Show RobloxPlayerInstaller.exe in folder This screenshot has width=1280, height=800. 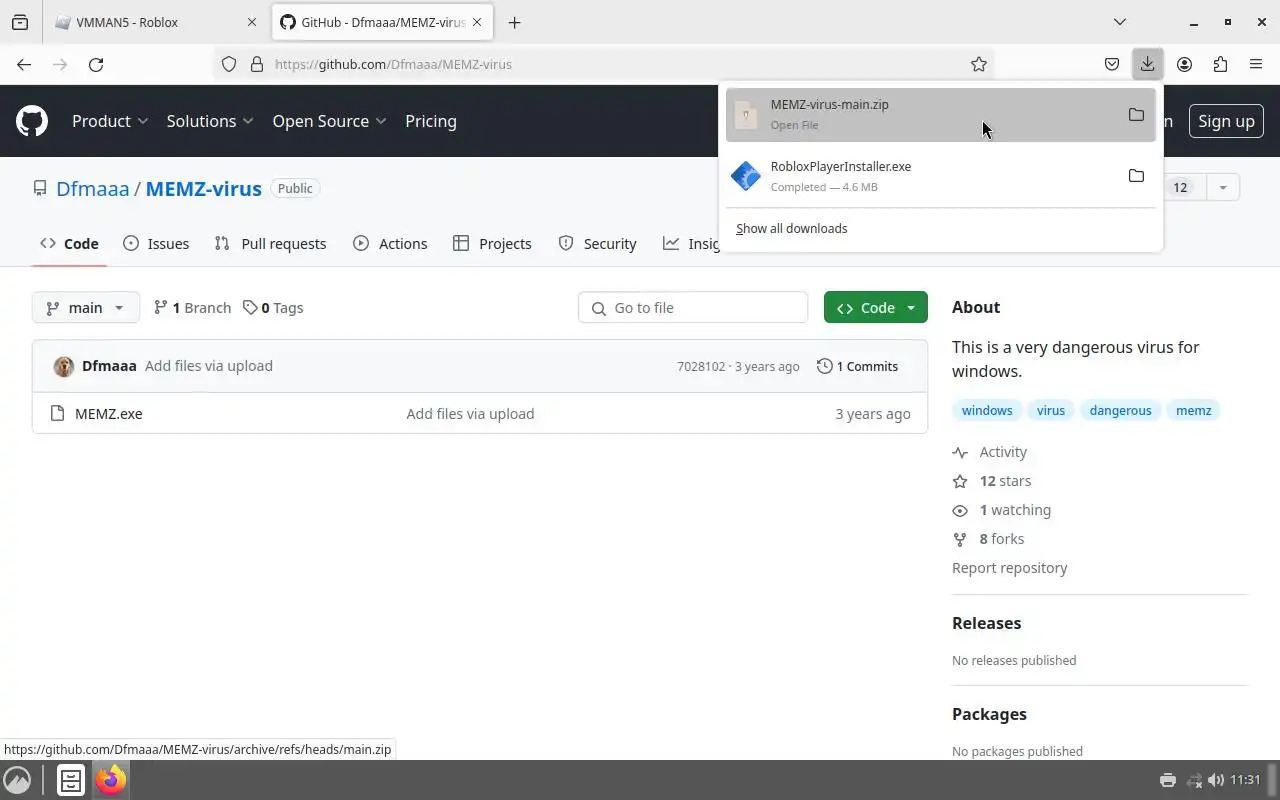click(1136, 176)
